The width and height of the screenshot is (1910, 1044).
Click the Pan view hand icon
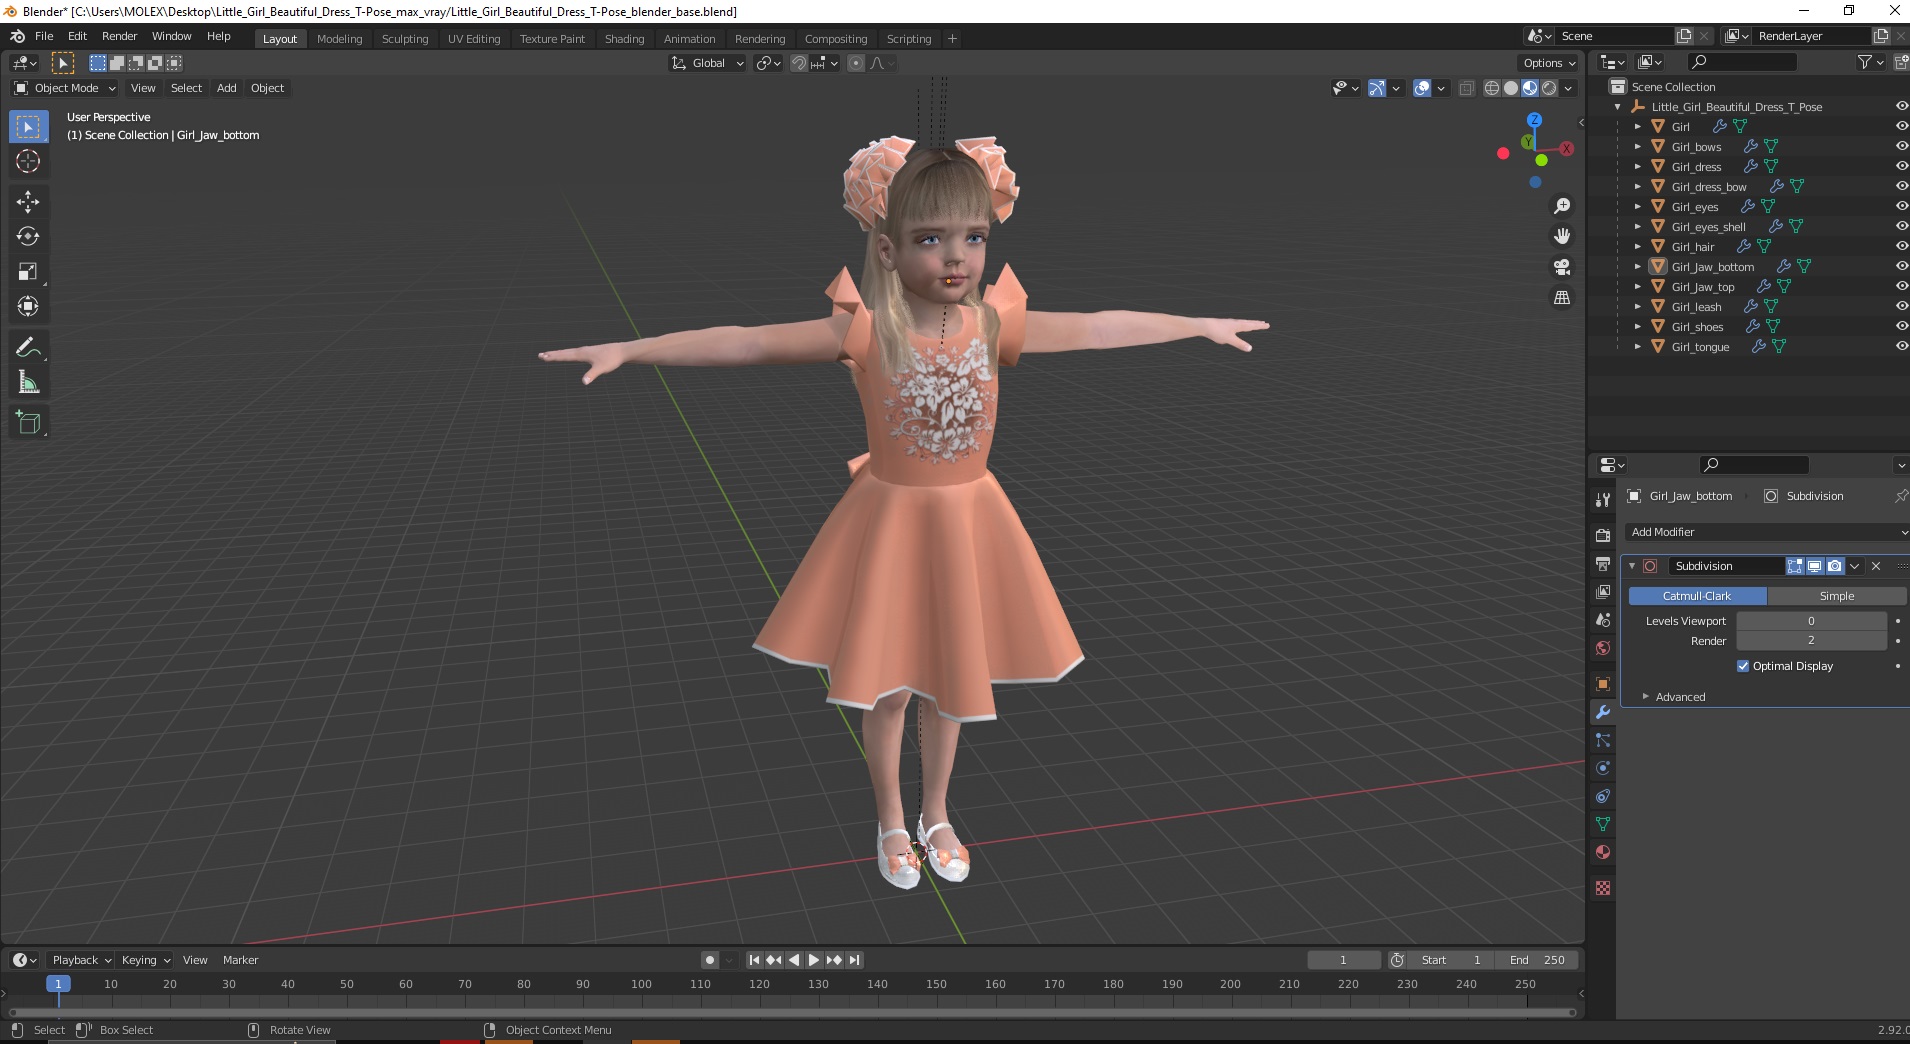click(x=1562, y=237)
